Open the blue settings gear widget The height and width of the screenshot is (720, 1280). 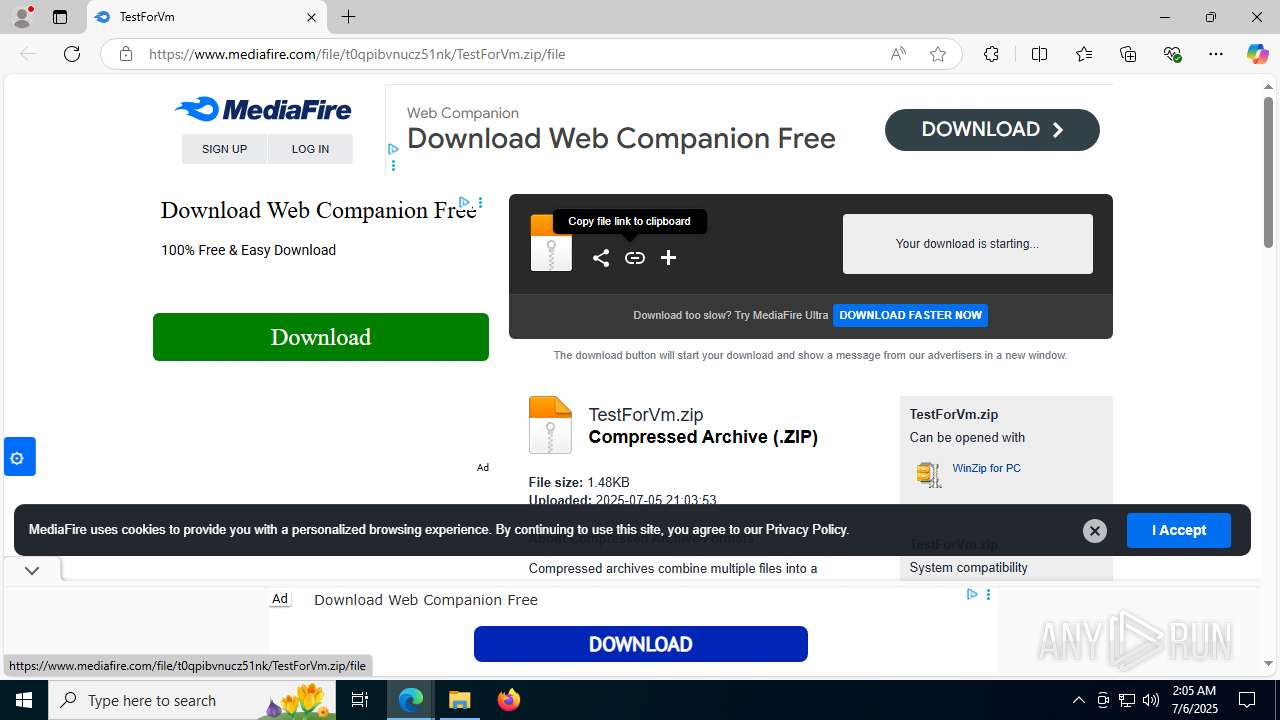(x=18, y=457)
